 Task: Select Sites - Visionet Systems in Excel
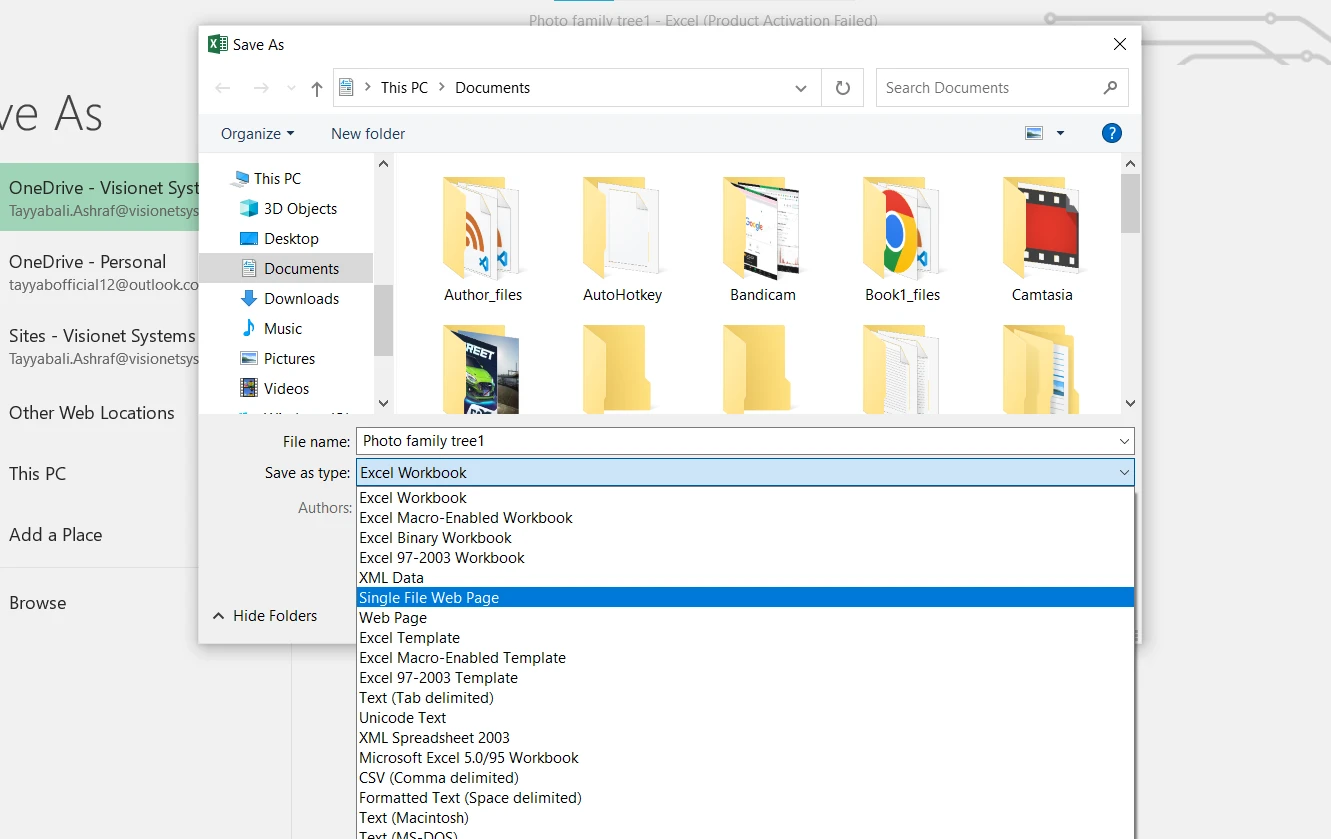100,346
